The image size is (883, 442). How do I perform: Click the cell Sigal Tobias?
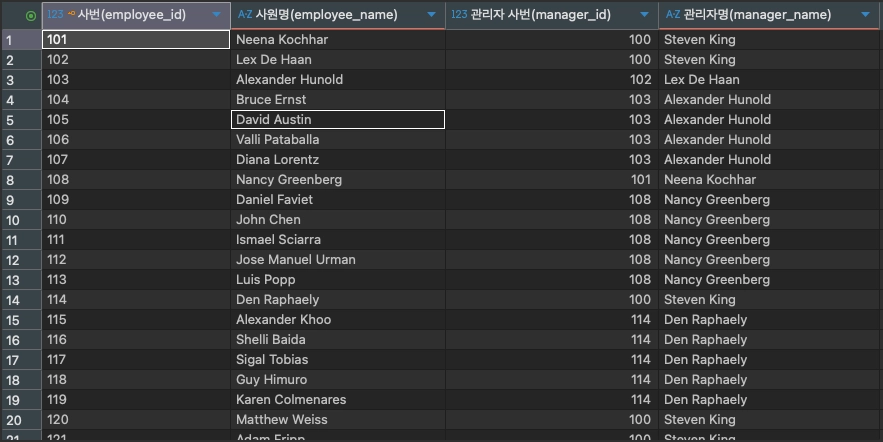point(338,359)
